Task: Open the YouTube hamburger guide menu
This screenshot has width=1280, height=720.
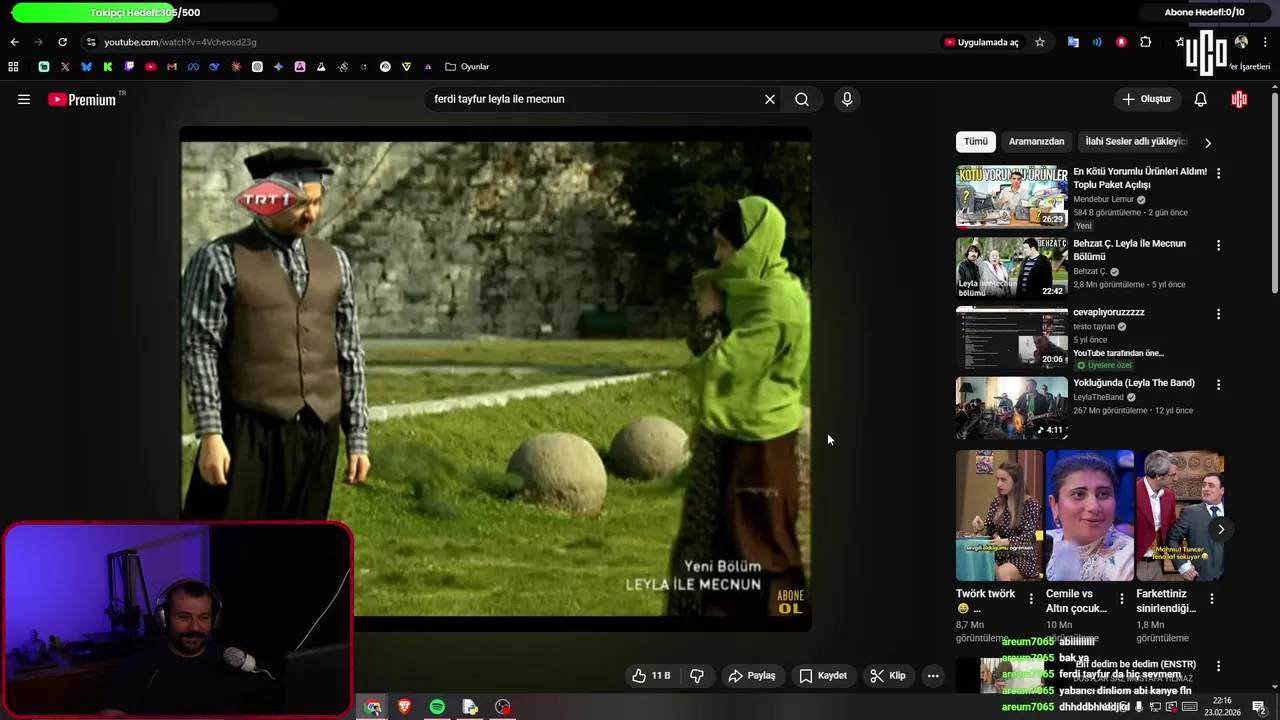Action: click(24, 99)
